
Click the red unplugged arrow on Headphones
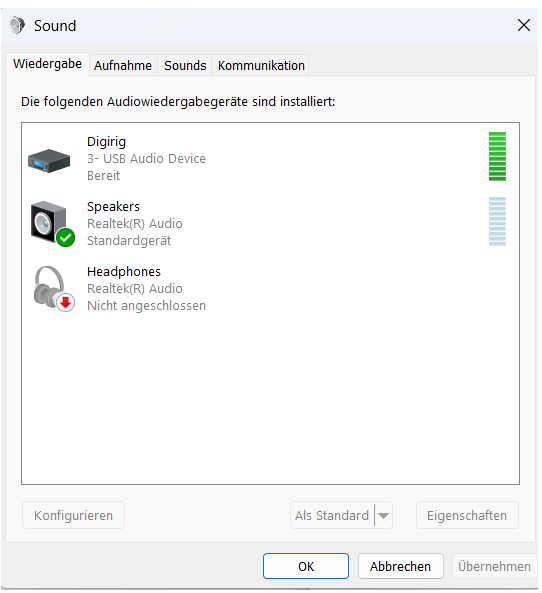(x=66, y=303)
